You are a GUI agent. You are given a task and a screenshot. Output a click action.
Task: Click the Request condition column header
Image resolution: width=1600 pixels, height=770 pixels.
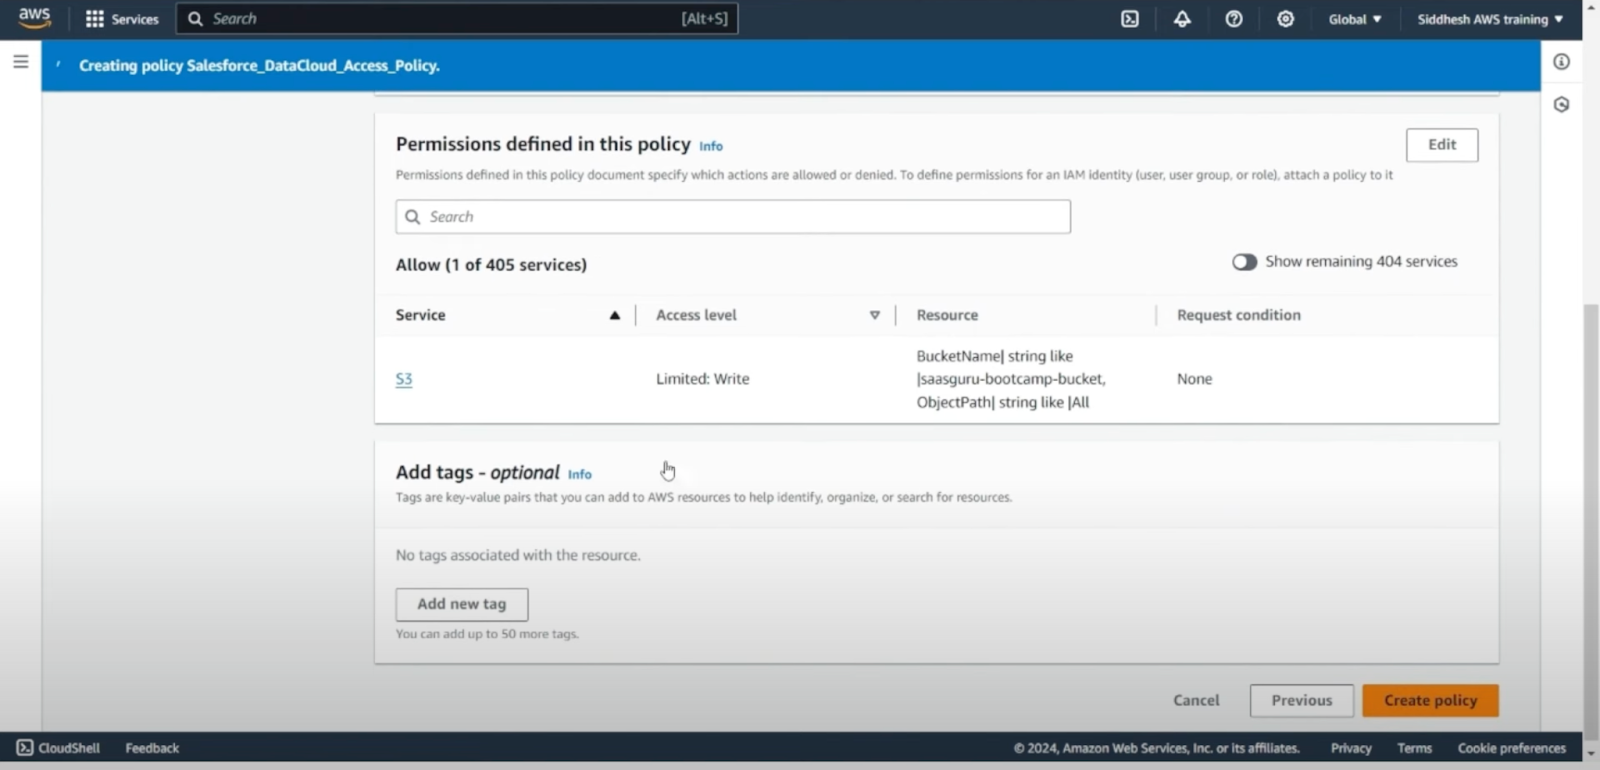(1239, 315)
